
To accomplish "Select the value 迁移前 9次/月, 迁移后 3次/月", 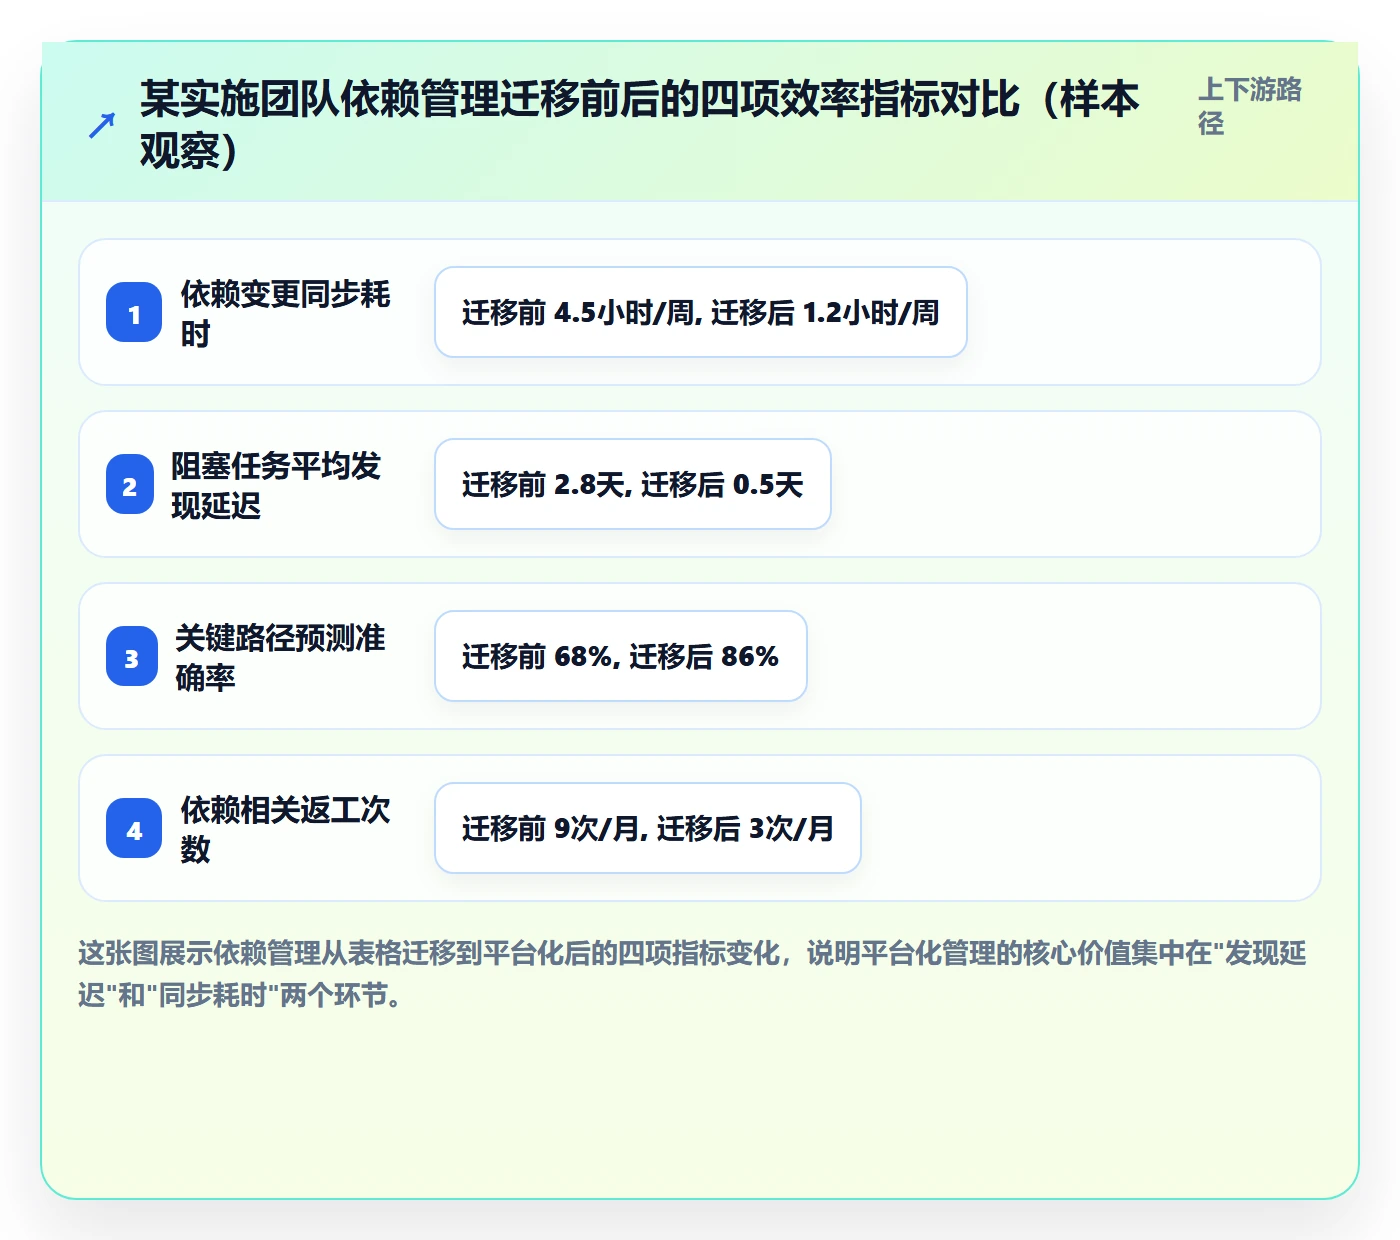I will click(648, 828).
